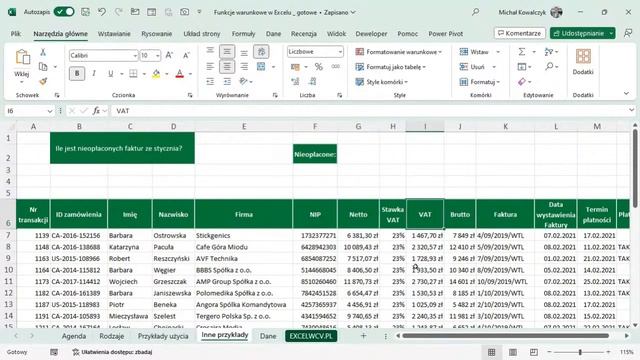Open the Calibri font name dropdown
Screen dimensions: 640x360
(103, 56)
